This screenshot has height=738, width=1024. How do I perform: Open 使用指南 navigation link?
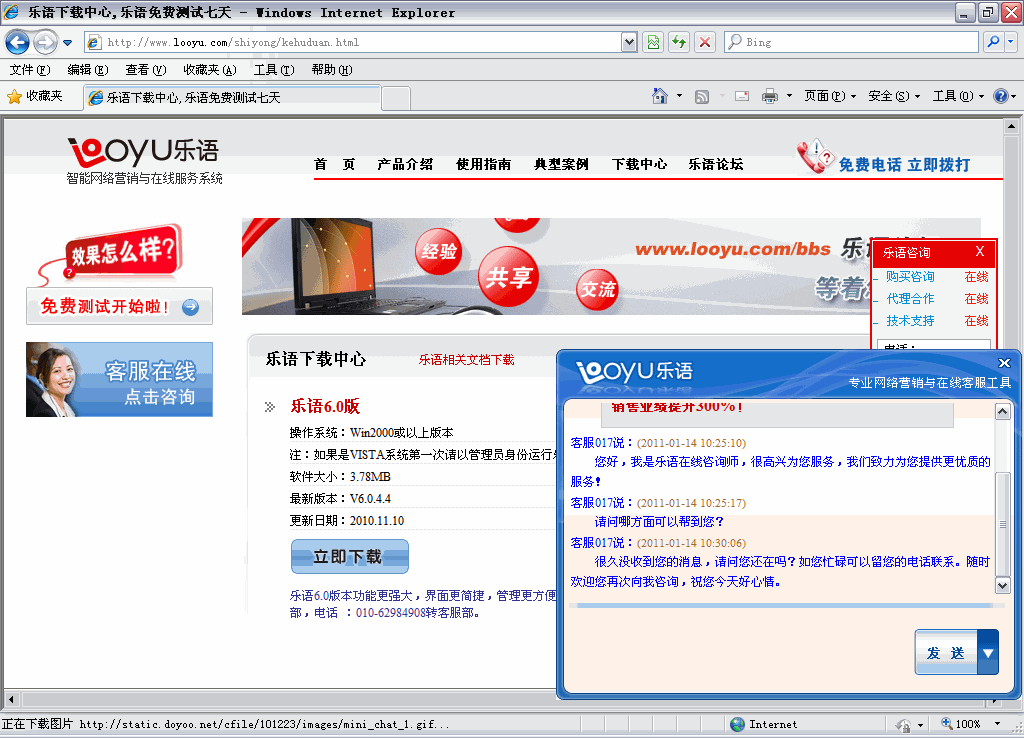[x=483, y=165]
